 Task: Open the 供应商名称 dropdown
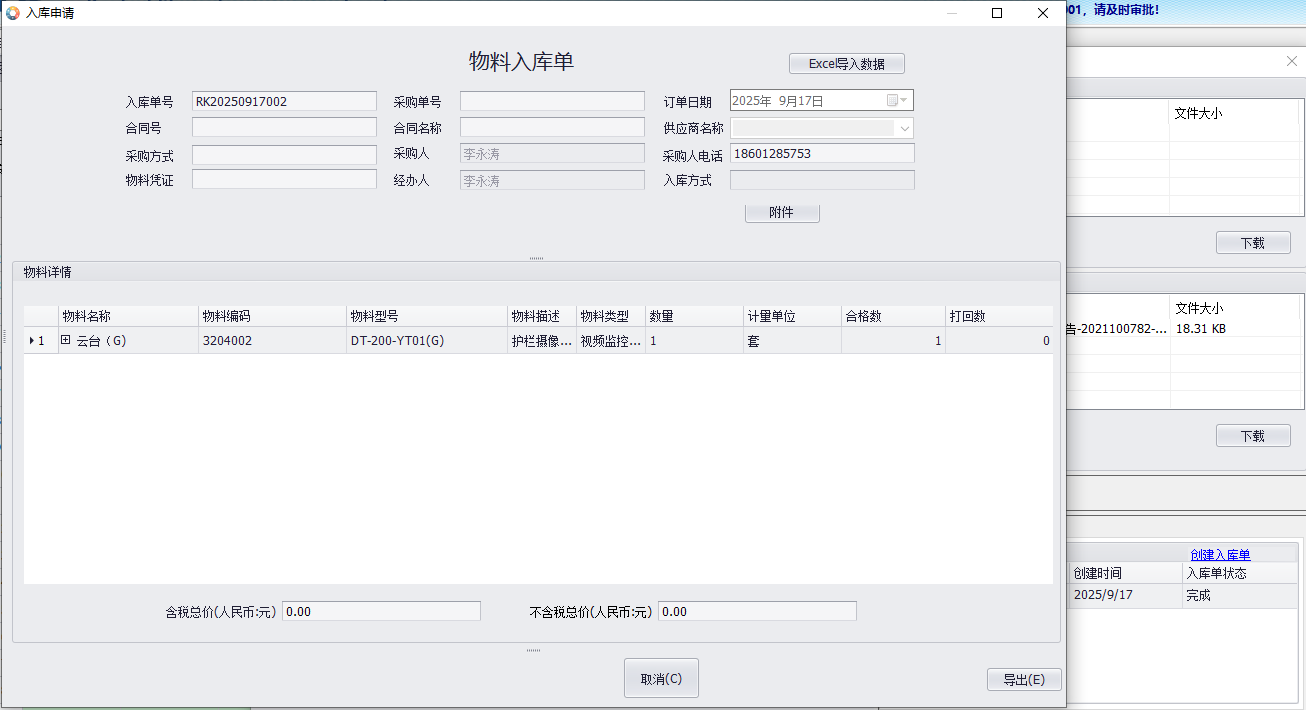point(904,128)
